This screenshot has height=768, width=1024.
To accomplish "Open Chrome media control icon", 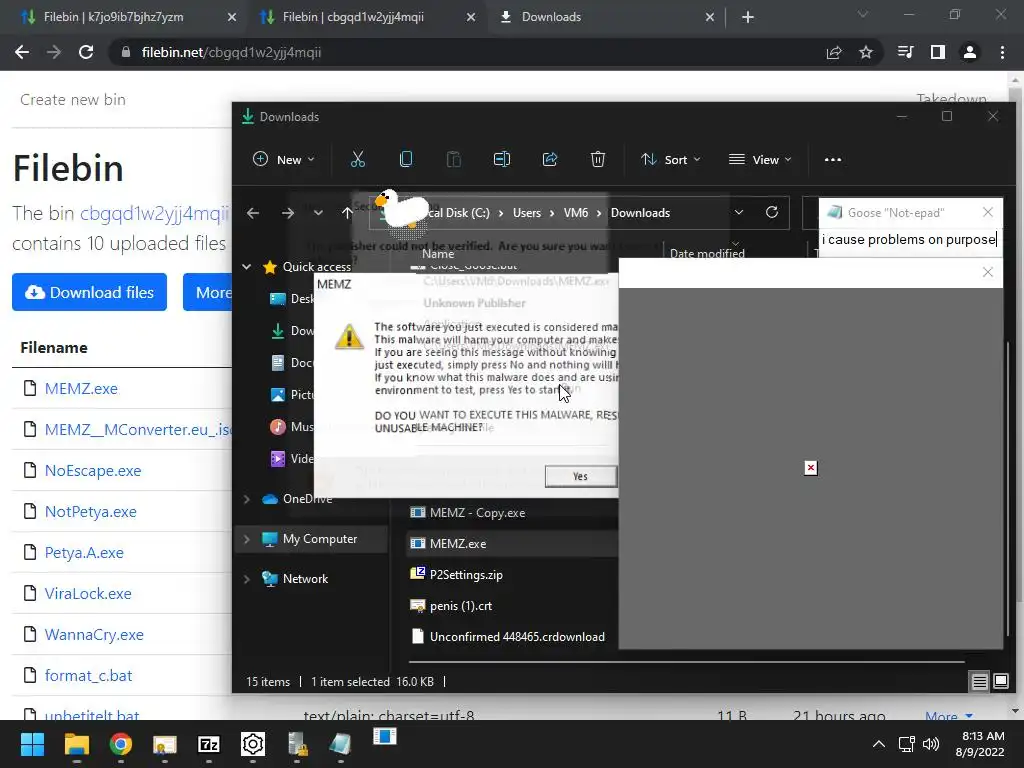I will [906, 52].
